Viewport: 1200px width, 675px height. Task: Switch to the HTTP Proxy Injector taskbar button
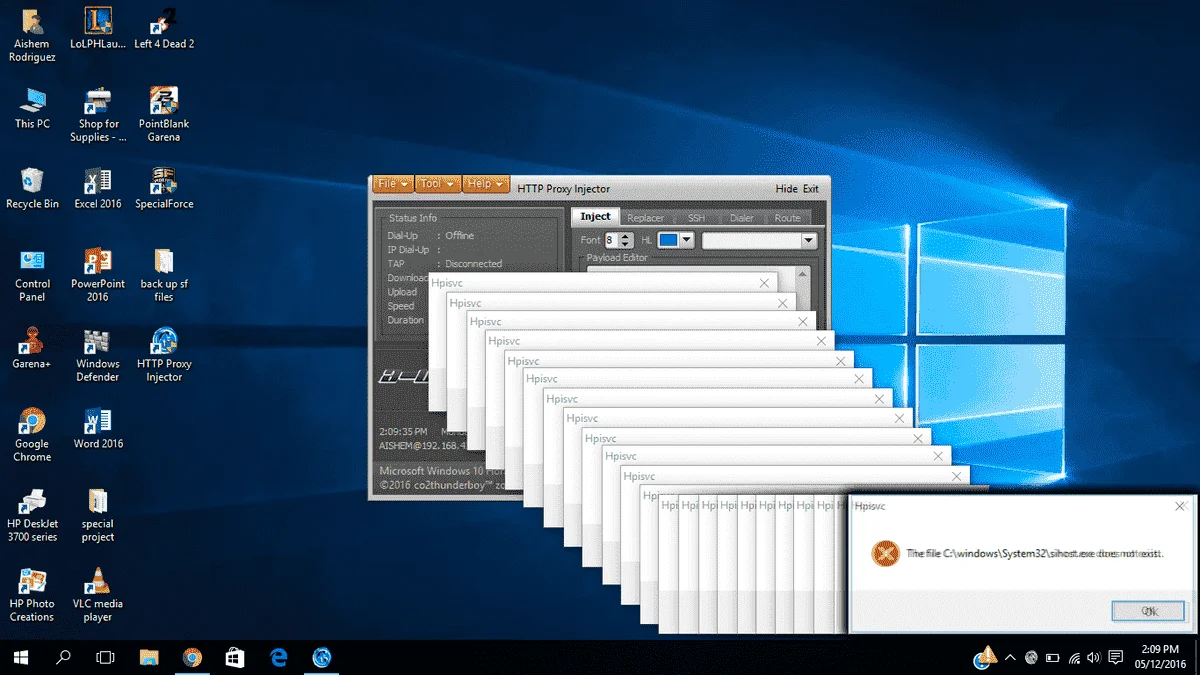click(322, 657)
